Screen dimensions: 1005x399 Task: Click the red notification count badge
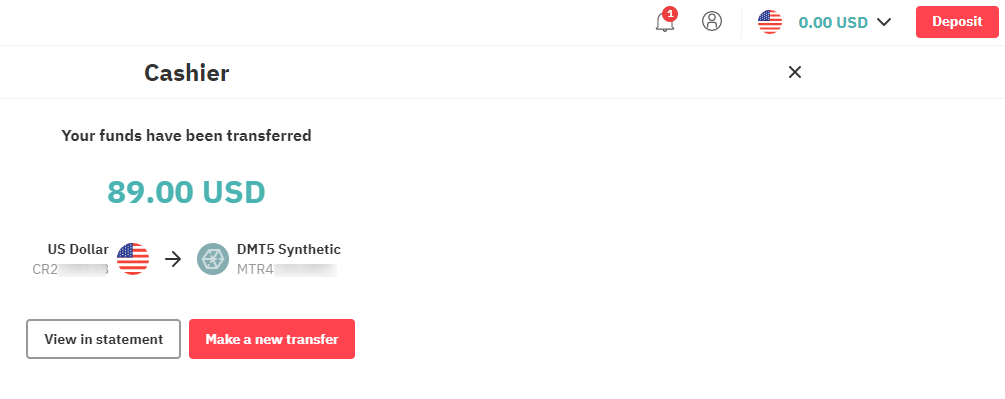point(670,13)
